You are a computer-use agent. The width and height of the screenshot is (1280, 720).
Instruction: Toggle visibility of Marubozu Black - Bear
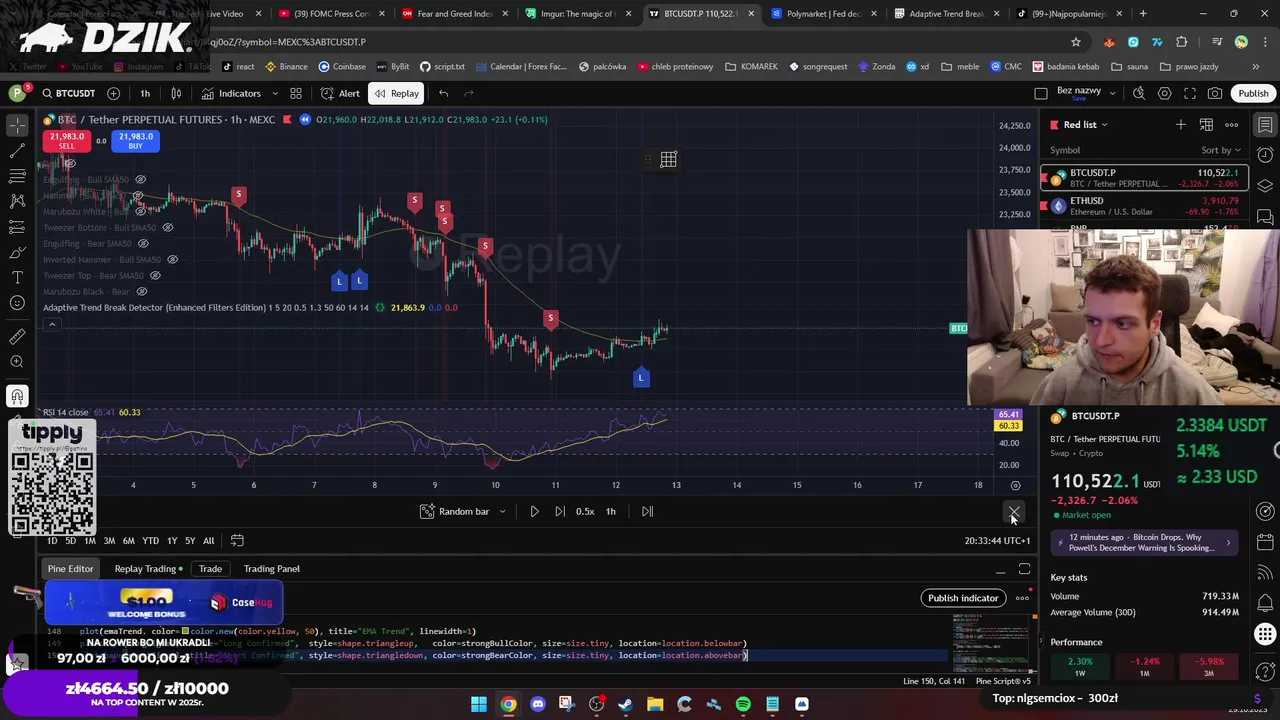[141, 292]
